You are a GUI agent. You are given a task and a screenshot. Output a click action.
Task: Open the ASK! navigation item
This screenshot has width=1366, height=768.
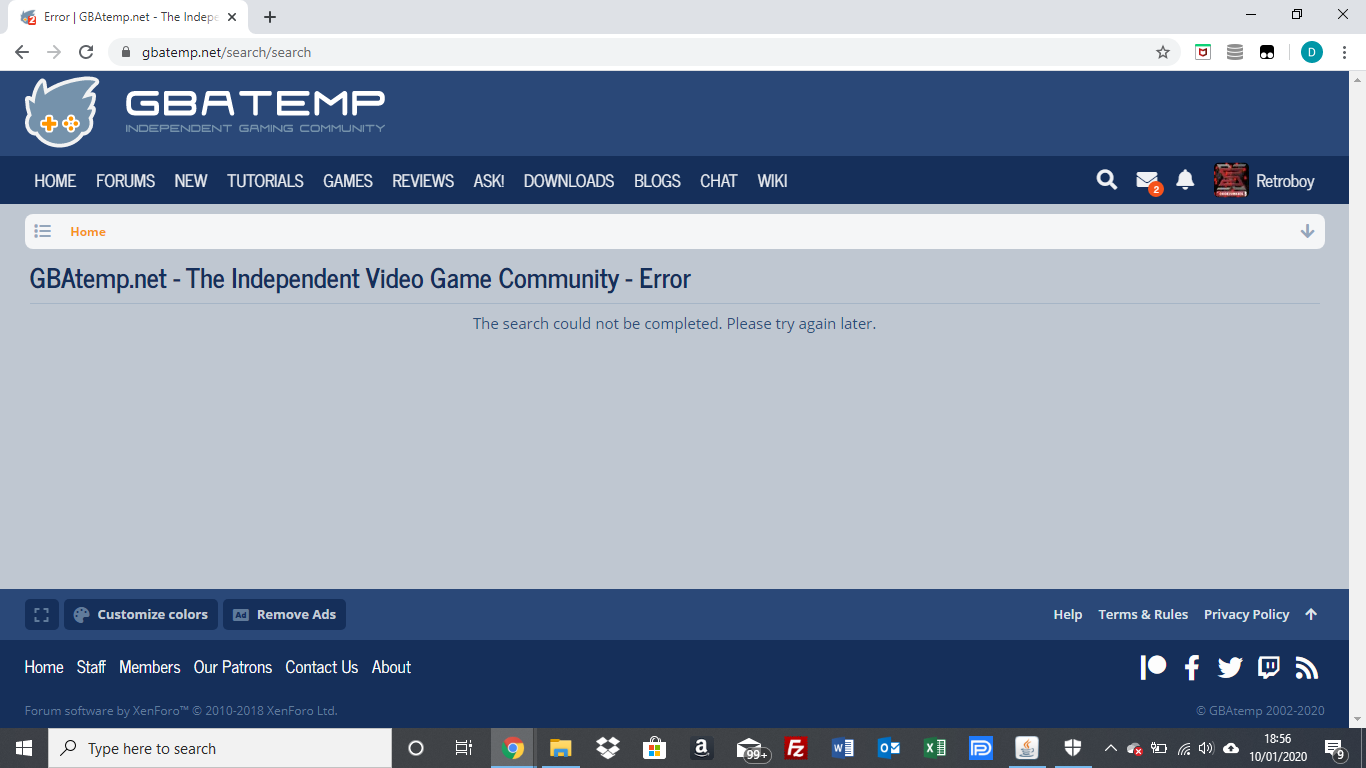(x=489, y=181)
